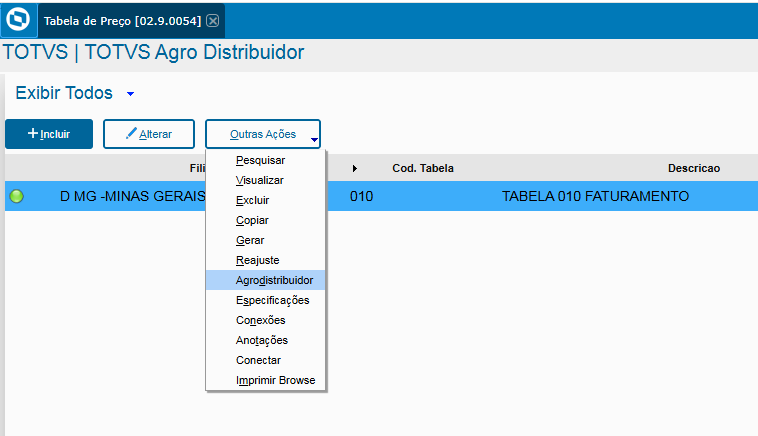Click the TOTVS logo icon

[18, 20]
